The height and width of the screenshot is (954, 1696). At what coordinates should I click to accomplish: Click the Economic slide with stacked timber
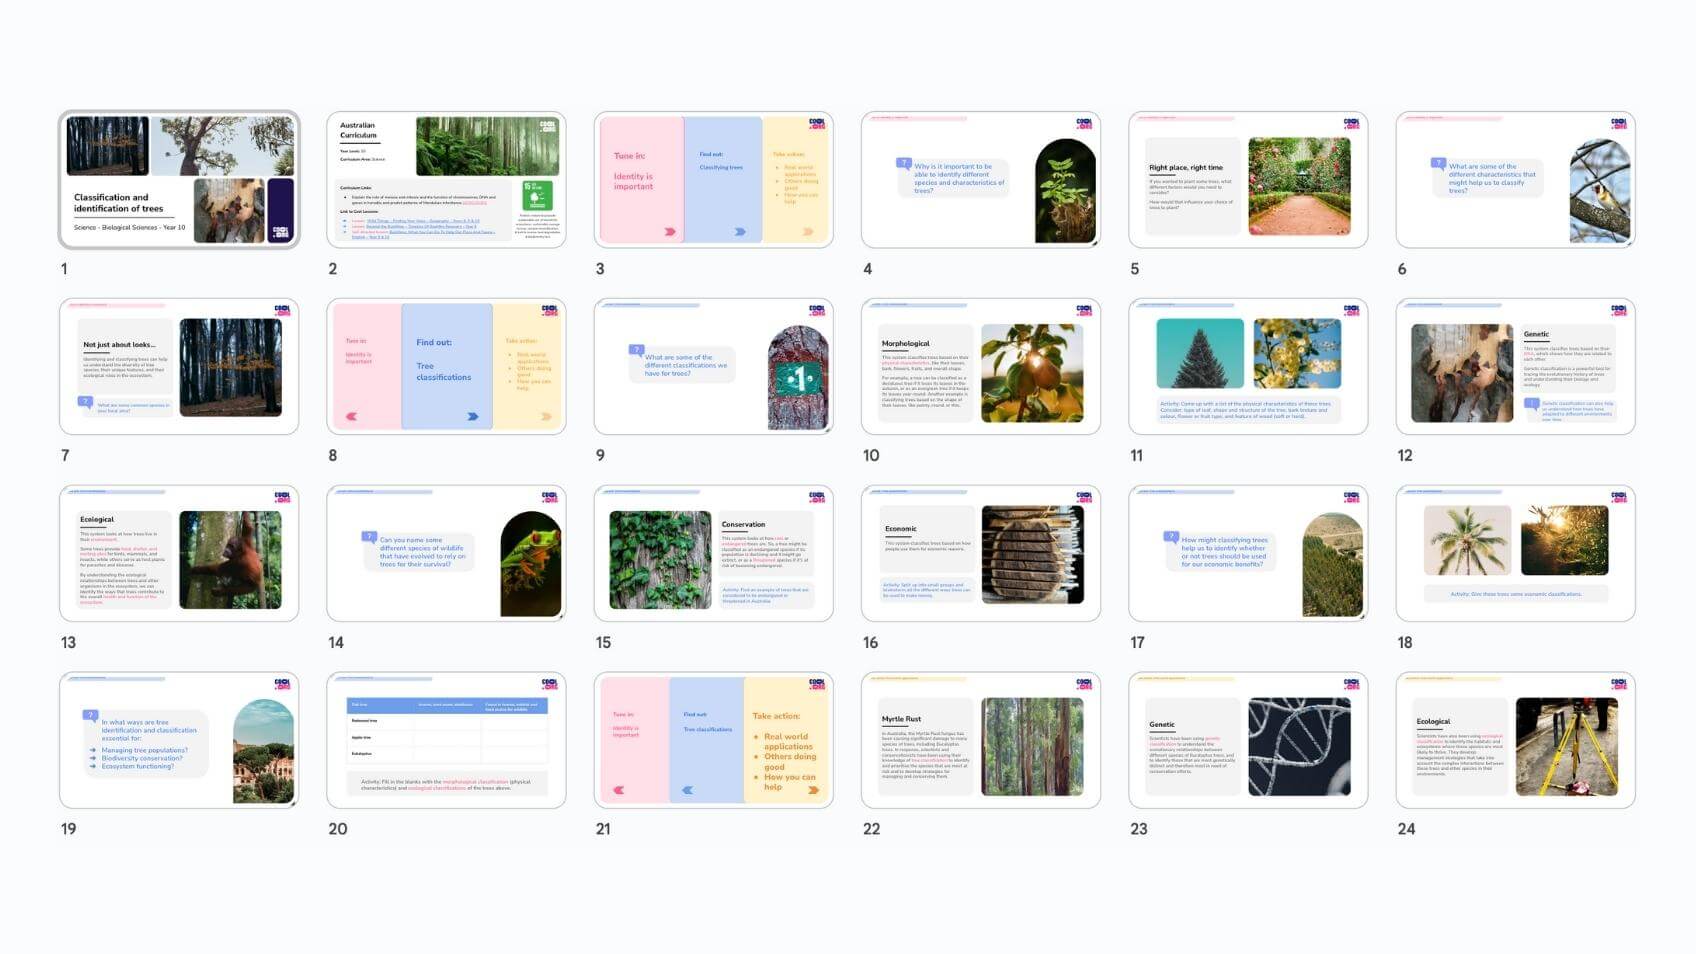click(980, 554)
